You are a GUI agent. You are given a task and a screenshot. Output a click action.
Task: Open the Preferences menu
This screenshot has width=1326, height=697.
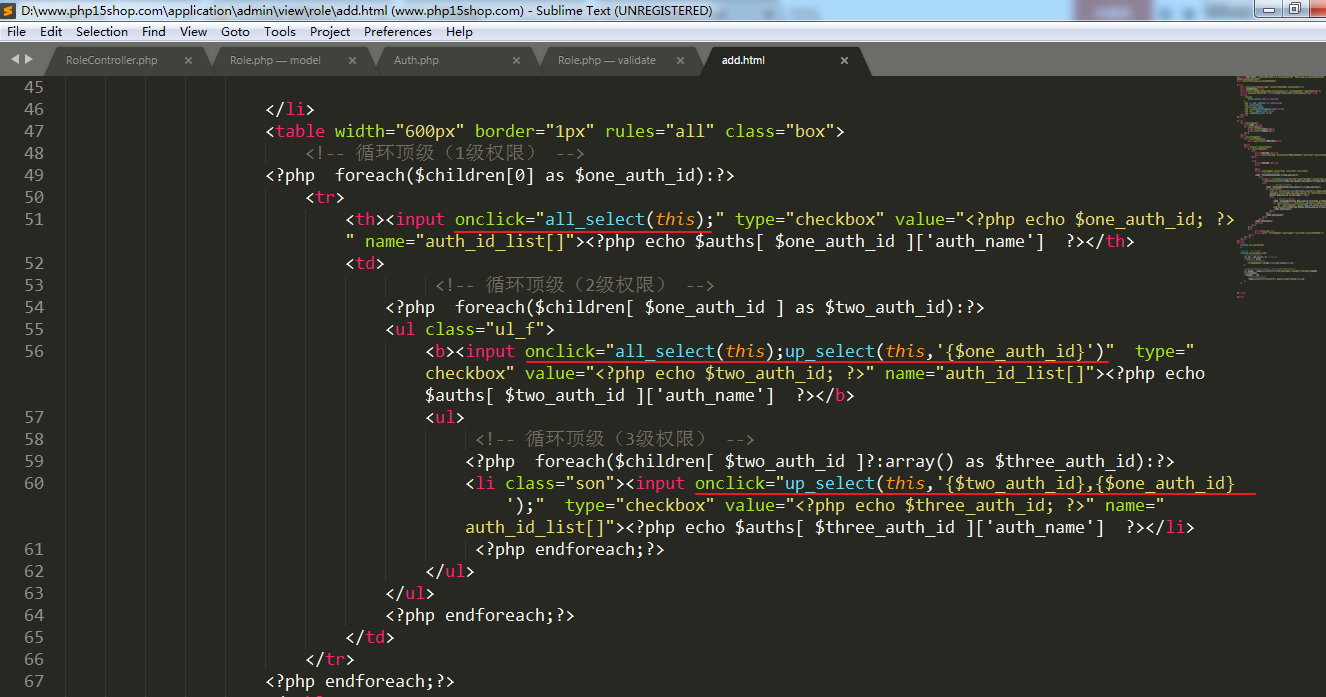pos(398,32)
